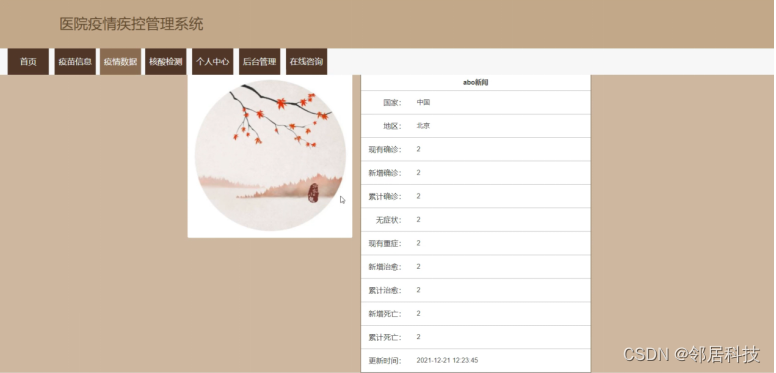Click the value 2 in 新增确诊 row

[419, 173]
